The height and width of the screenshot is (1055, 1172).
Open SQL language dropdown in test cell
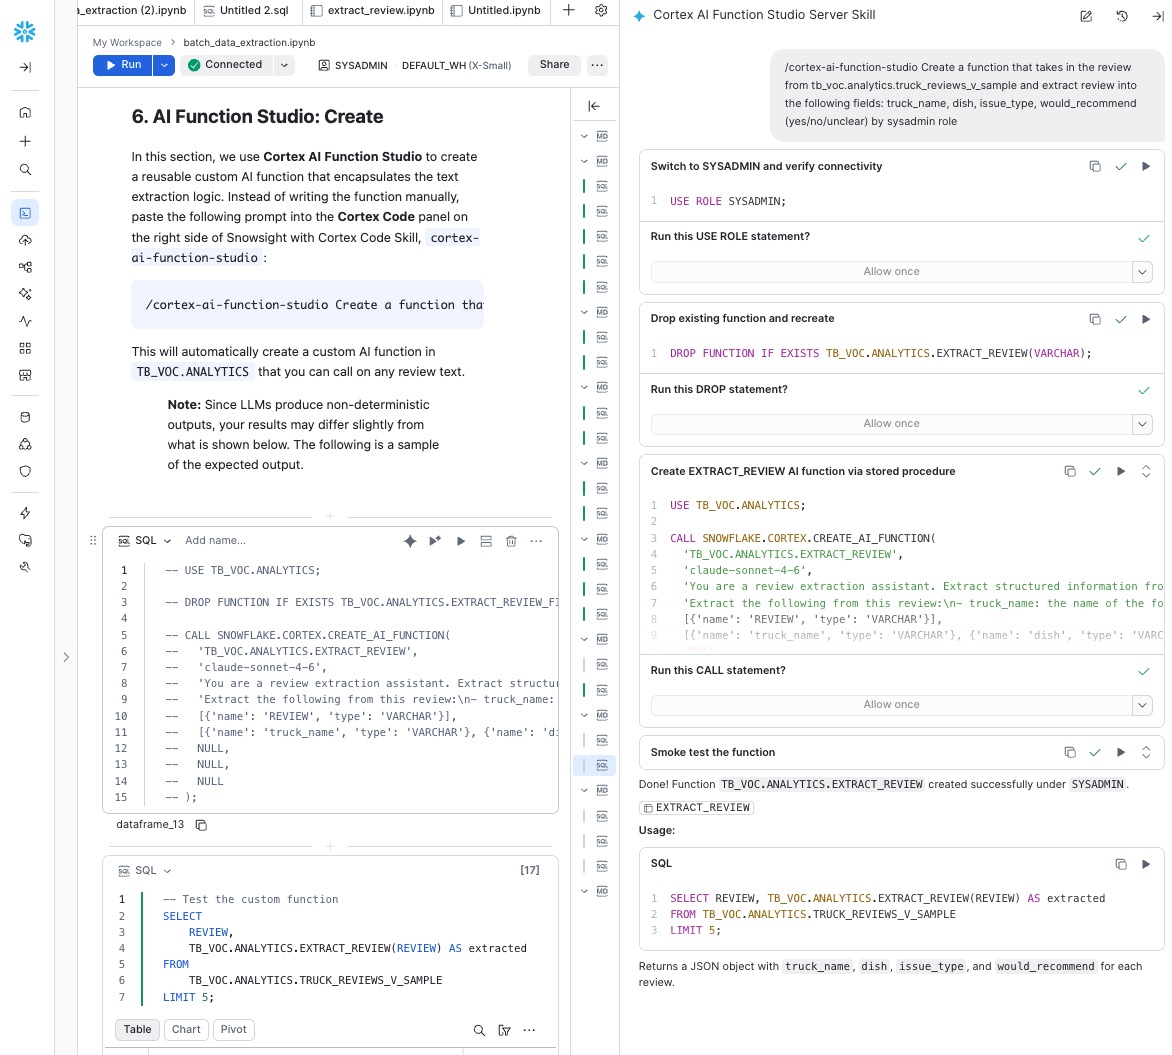point(145,870)
